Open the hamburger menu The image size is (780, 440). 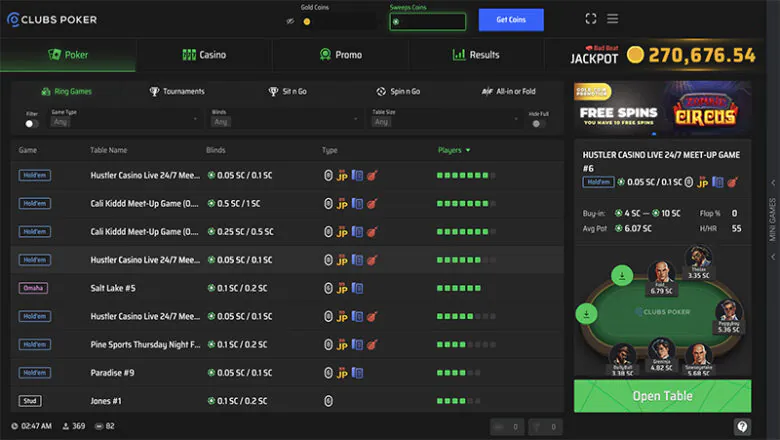pyautogui.click(x=612, y=19)
